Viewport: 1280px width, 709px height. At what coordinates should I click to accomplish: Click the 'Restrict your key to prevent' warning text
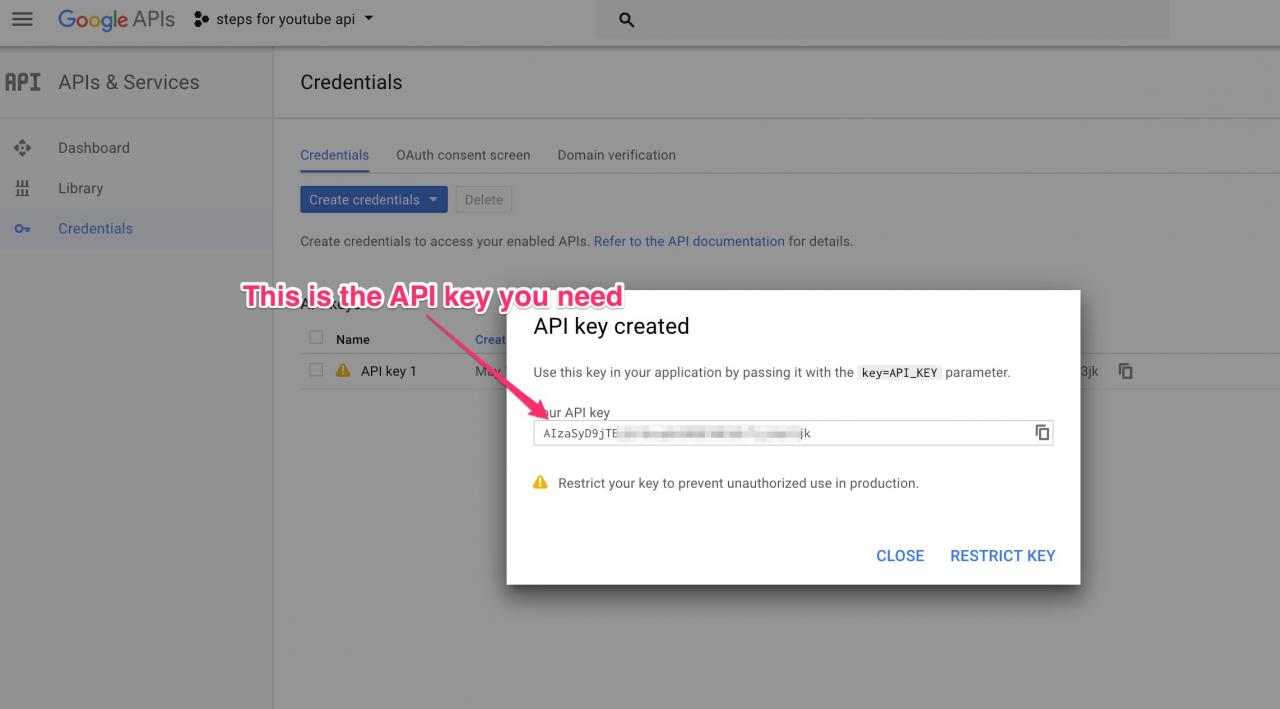[738, 483]
